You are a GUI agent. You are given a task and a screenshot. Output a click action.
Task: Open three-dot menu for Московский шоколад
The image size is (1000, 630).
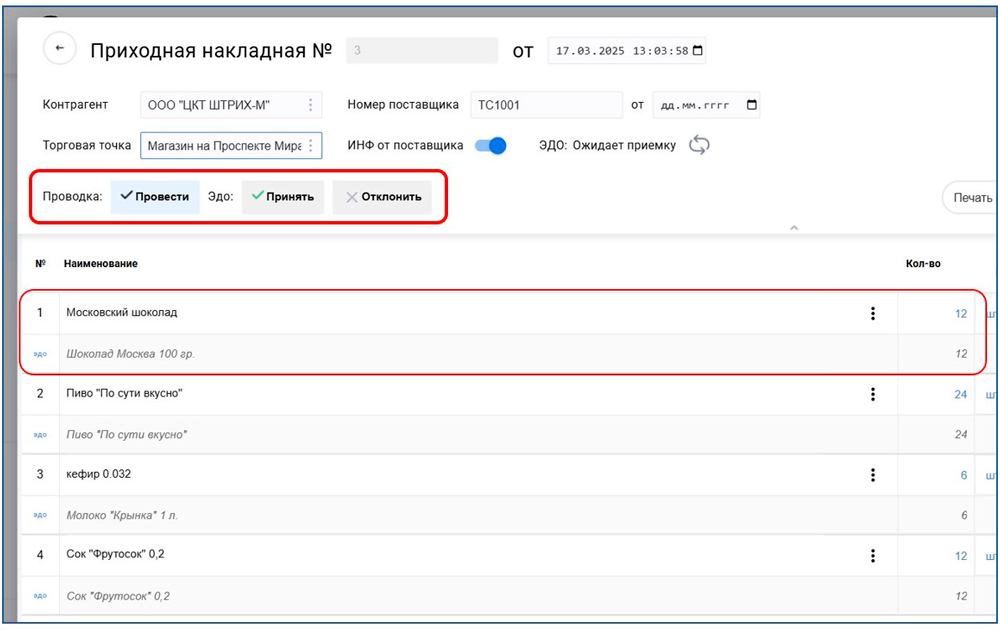point(873,314)
